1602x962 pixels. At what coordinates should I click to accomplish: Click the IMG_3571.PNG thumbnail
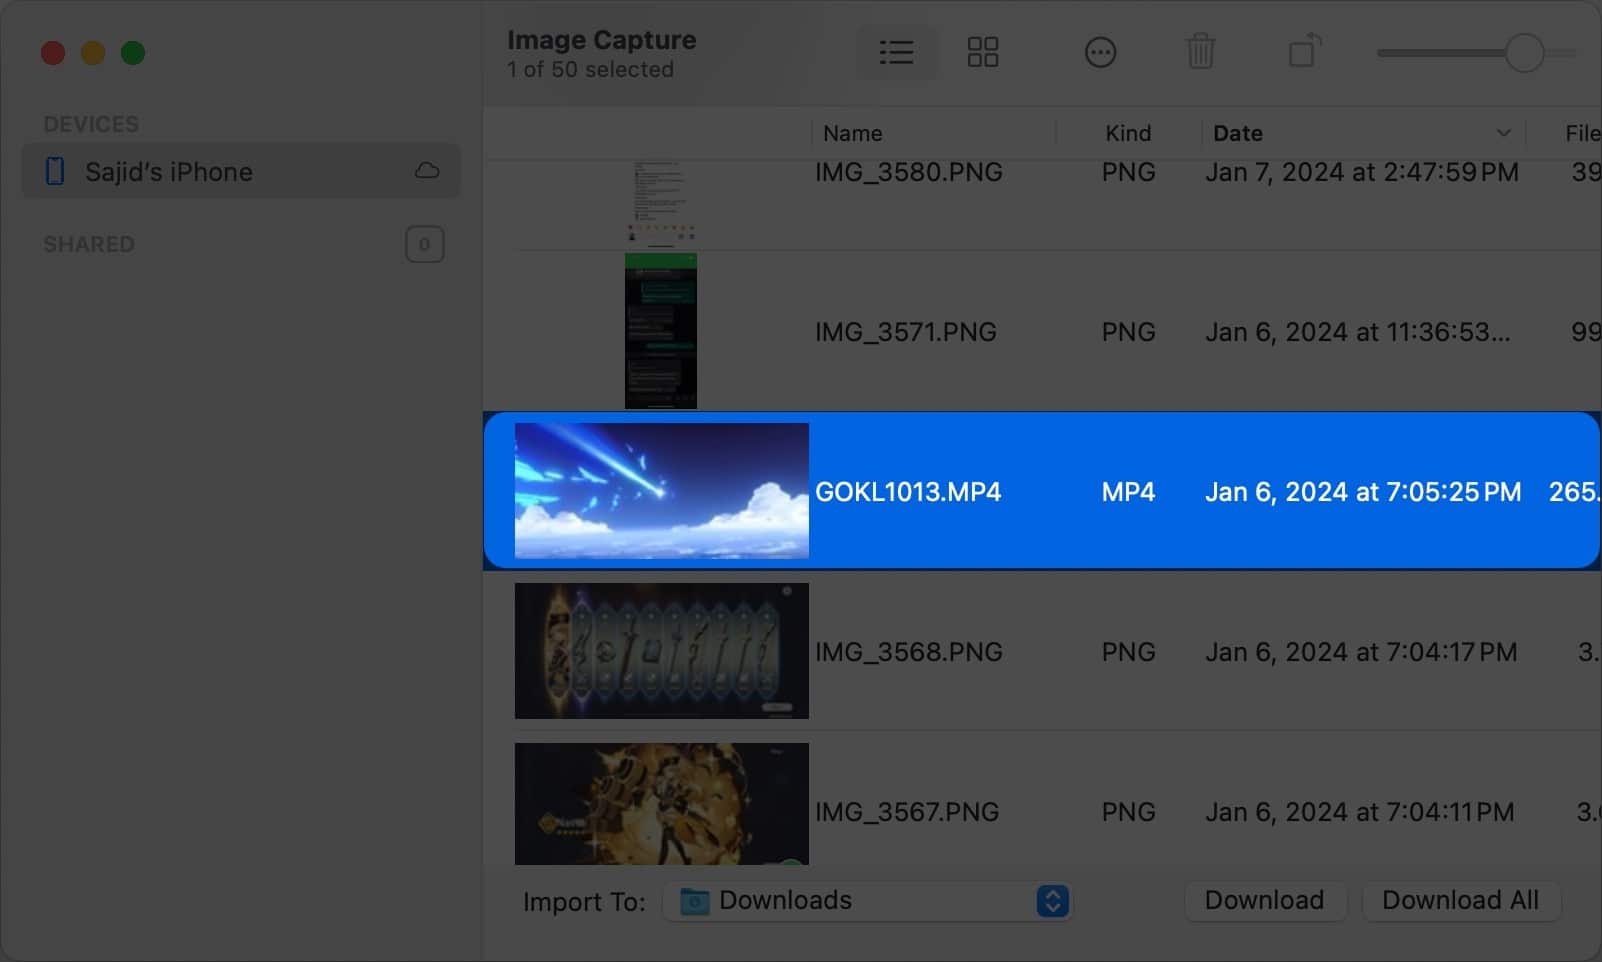point(660,331)
